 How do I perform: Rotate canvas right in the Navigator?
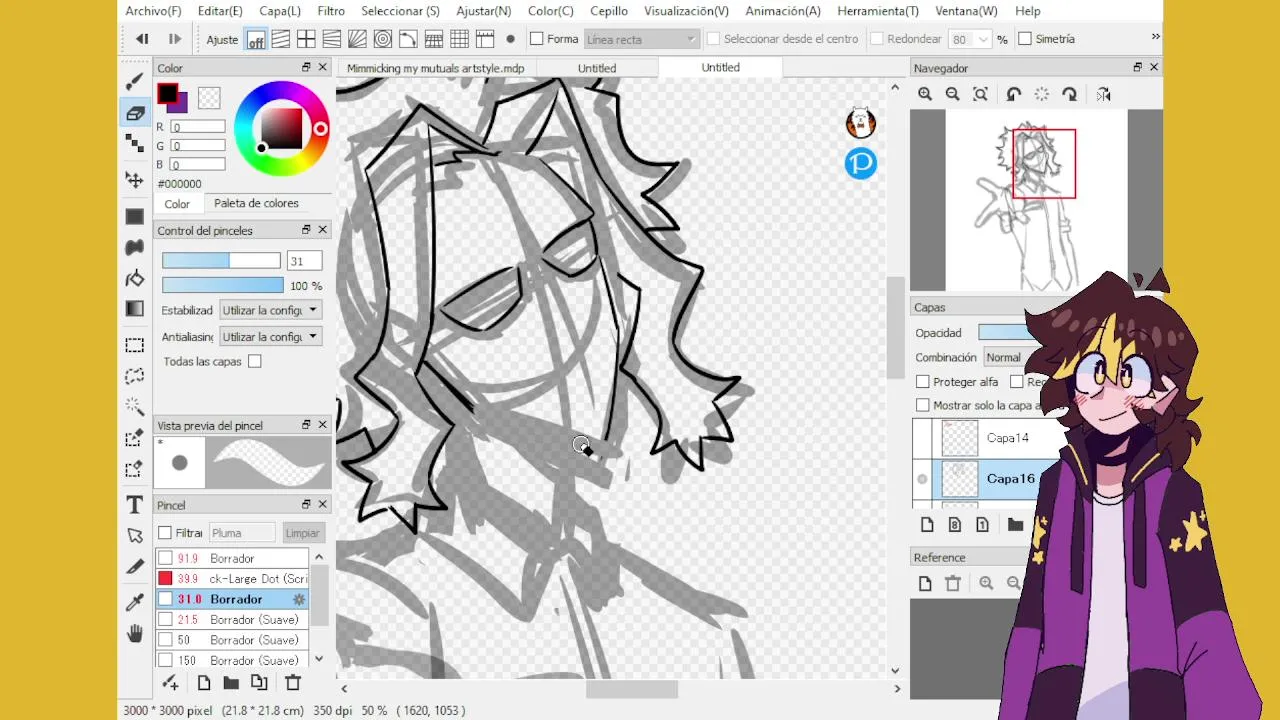pos(1070,94)
